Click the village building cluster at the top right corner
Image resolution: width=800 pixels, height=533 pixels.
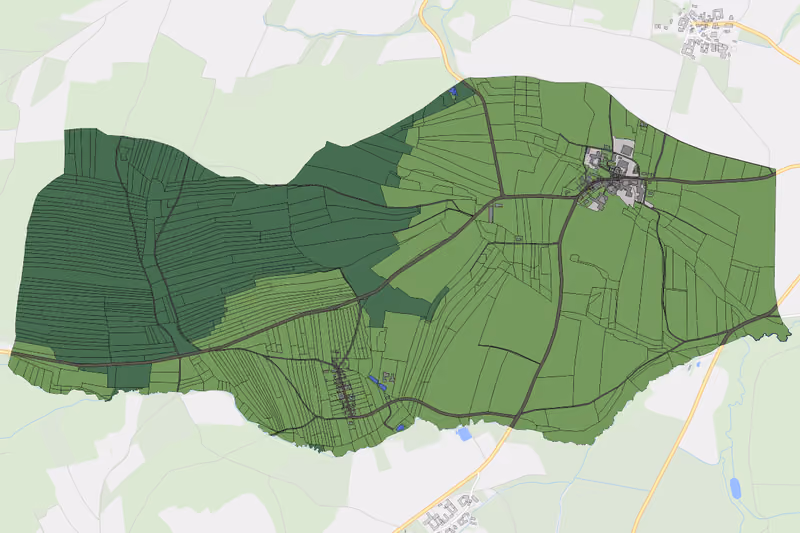707,33
